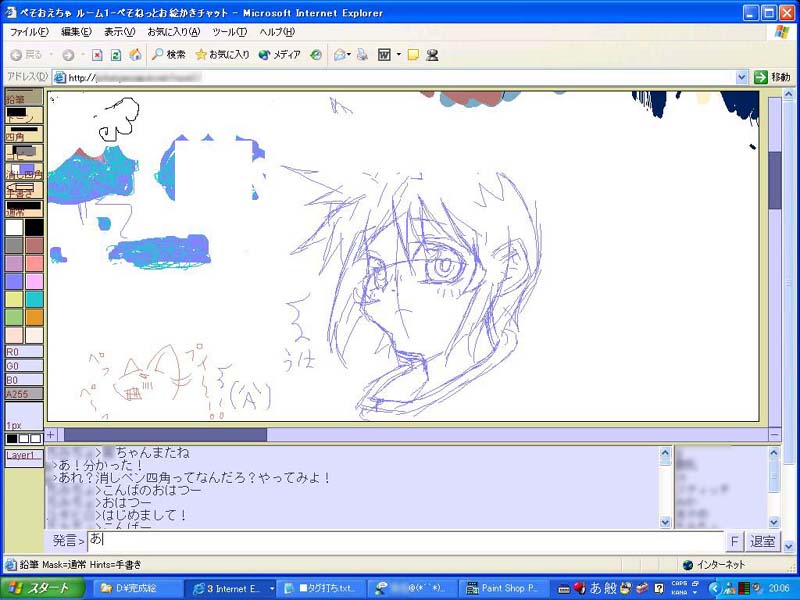Image resolution: width=800 pixels, height=600 pixels.
Task: Click the F button beside chat input
Action: pyautogui.click(x=734, y=541)
